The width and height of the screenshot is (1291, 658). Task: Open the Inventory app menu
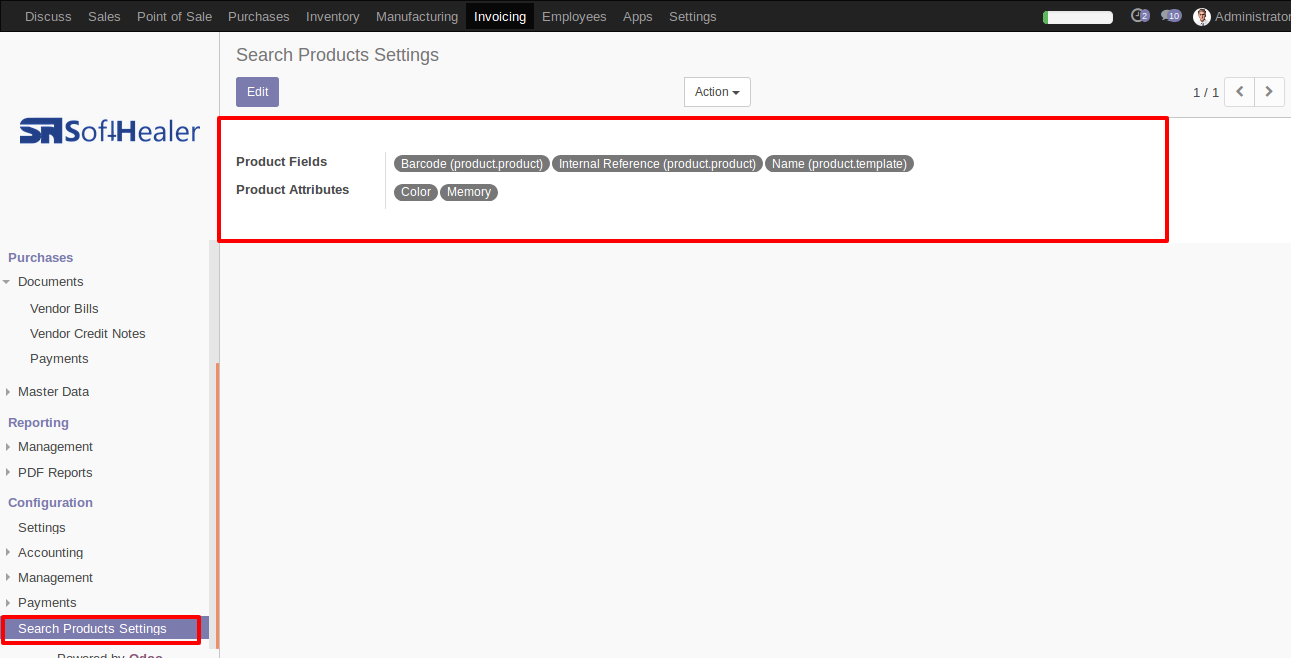tap(333, 16)
